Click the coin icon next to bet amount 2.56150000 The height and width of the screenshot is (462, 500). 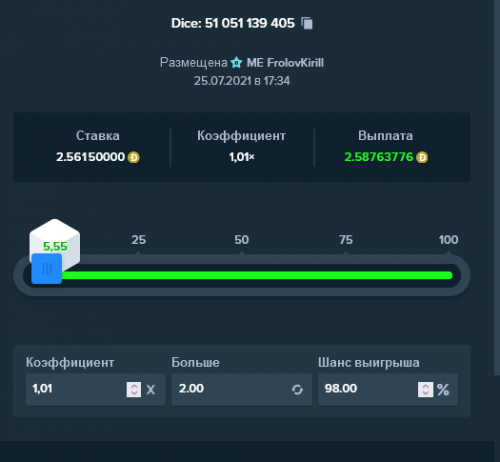[x=134, y=157]
